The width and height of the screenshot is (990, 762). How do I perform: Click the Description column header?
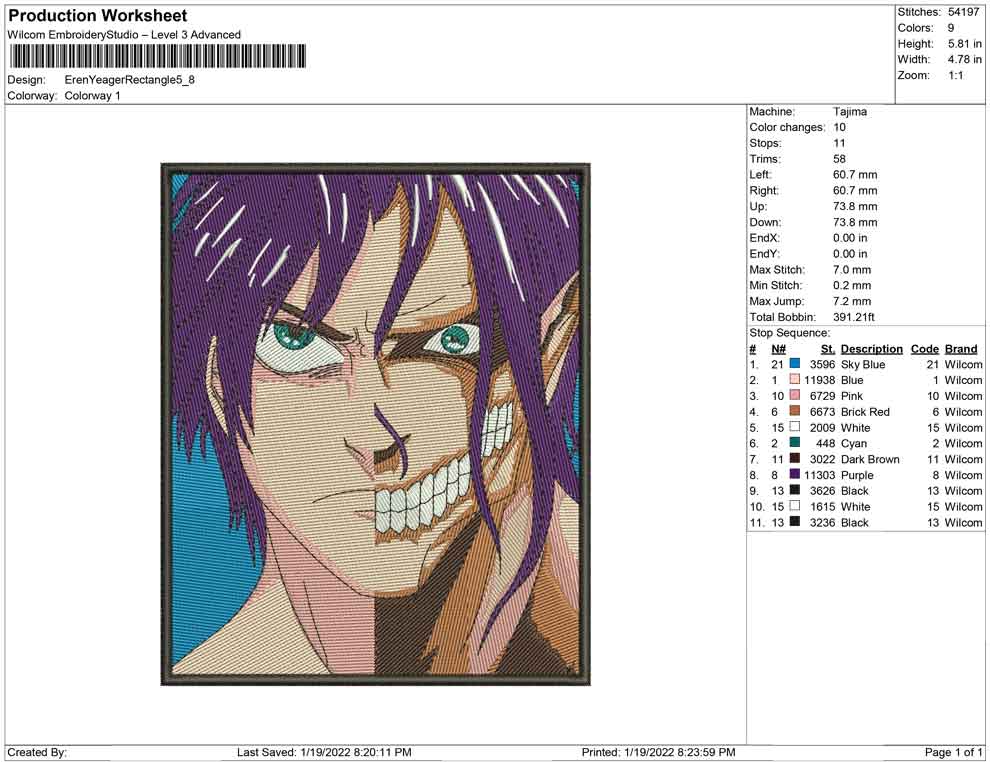click(x=871, y=348)
